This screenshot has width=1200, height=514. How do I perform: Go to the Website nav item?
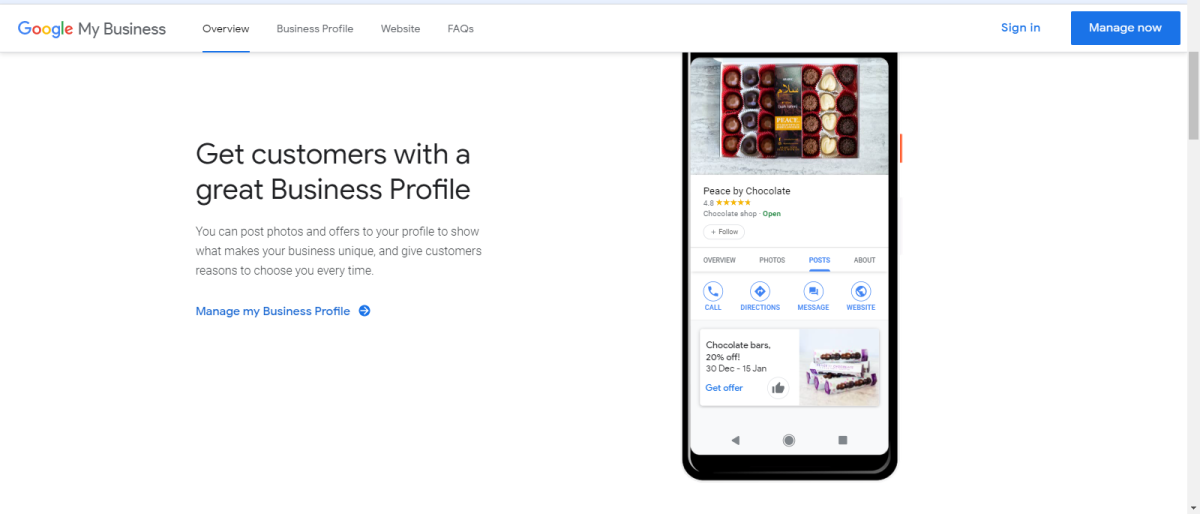tap(400, 29)
